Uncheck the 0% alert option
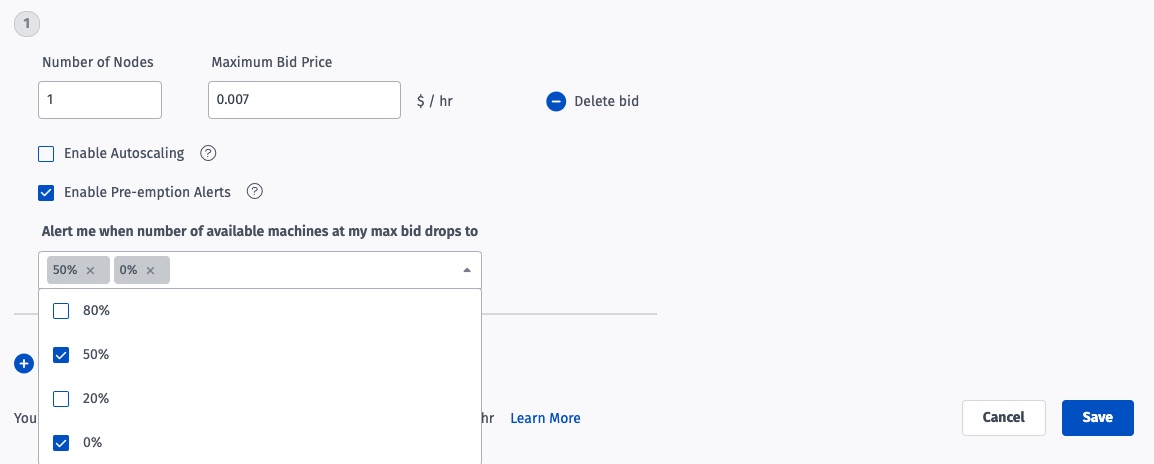 [x=61, y=443]
